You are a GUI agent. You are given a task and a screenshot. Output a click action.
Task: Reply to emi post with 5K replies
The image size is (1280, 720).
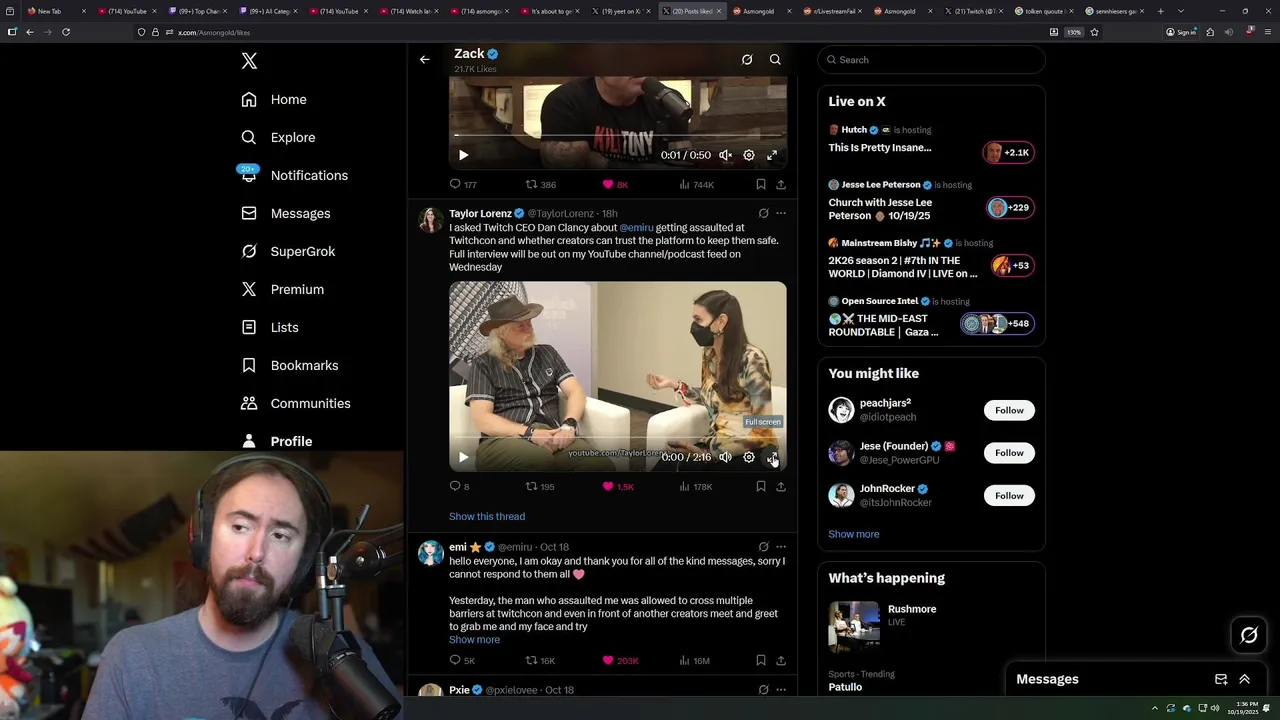462,661
